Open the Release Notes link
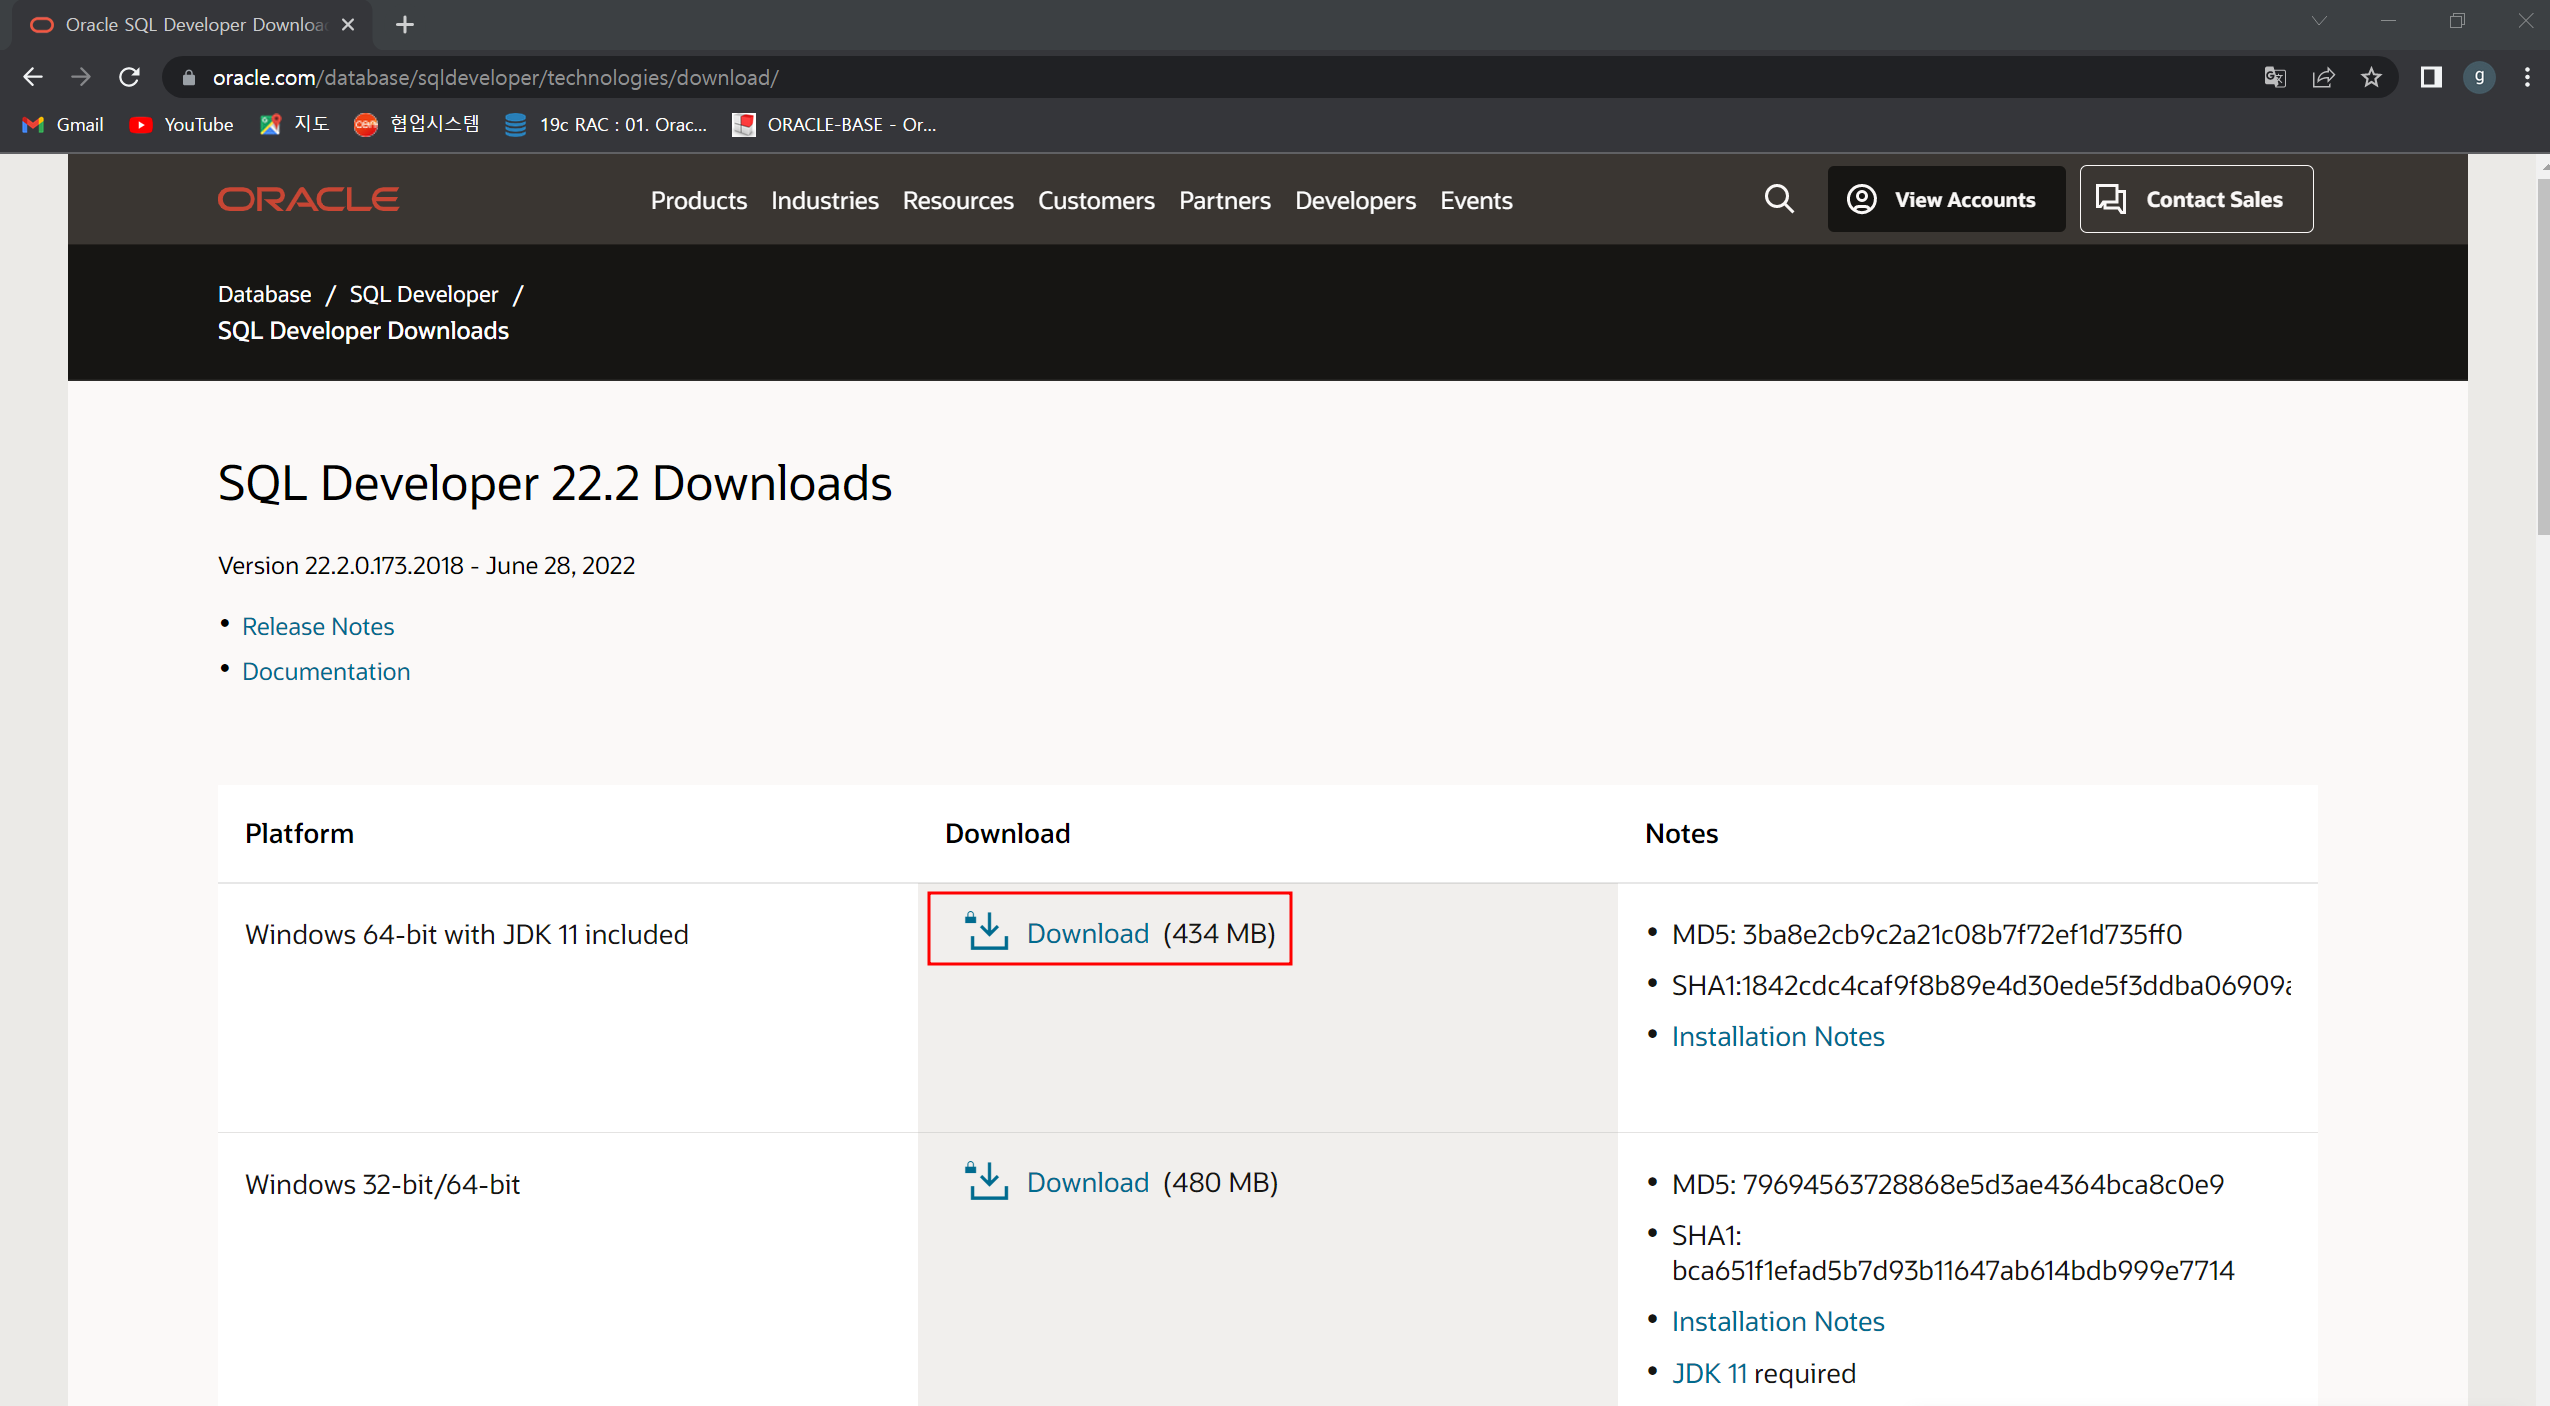The width and height of the screenshot is (2550, 1406). 318,626
